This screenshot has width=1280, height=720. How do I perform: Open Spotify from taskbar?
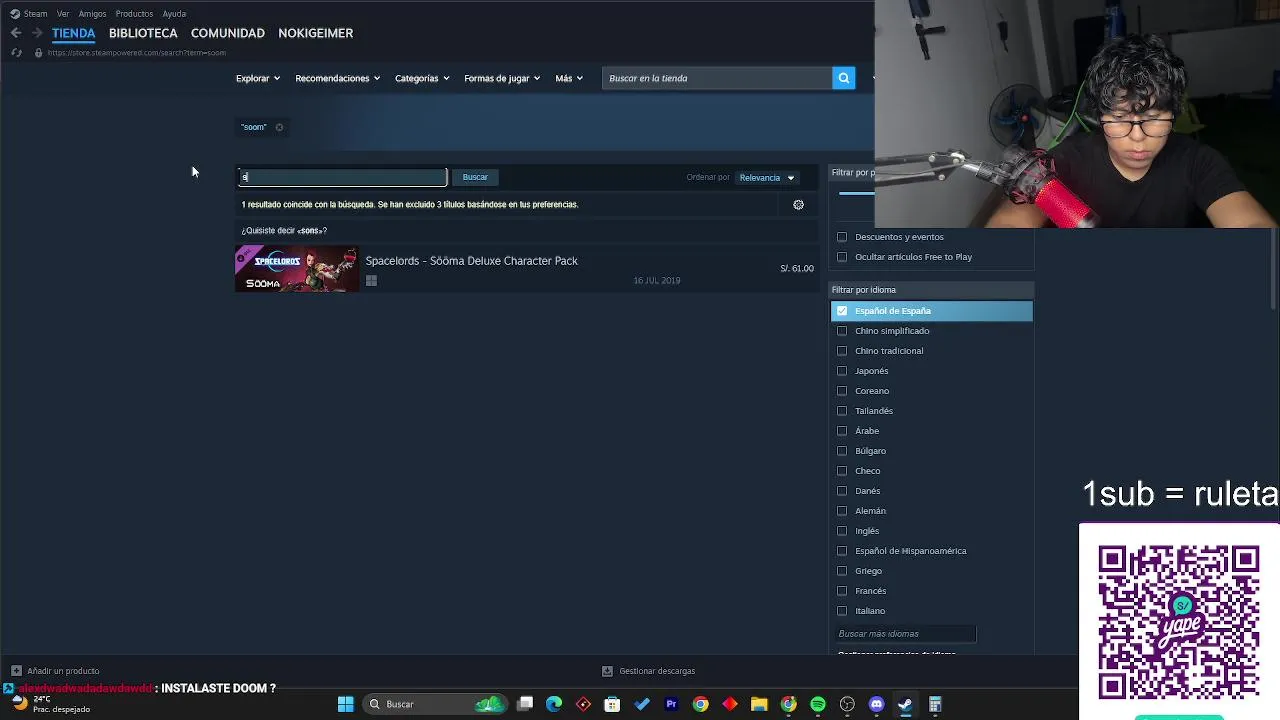pyautogui.click(x=818, y=704)
